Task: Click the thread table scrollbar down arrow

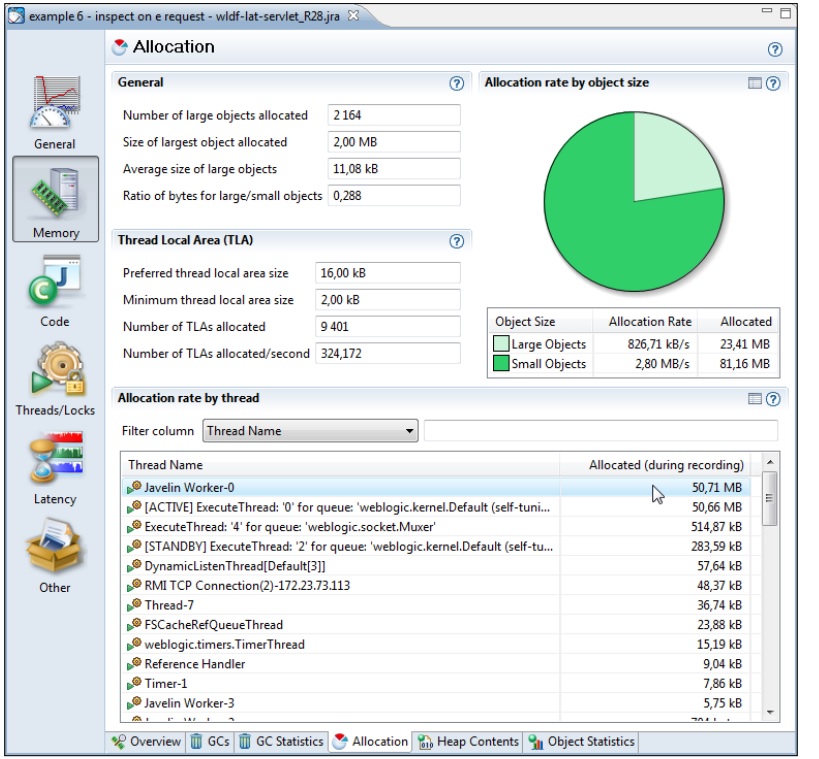Action: [x=769, y=712]
